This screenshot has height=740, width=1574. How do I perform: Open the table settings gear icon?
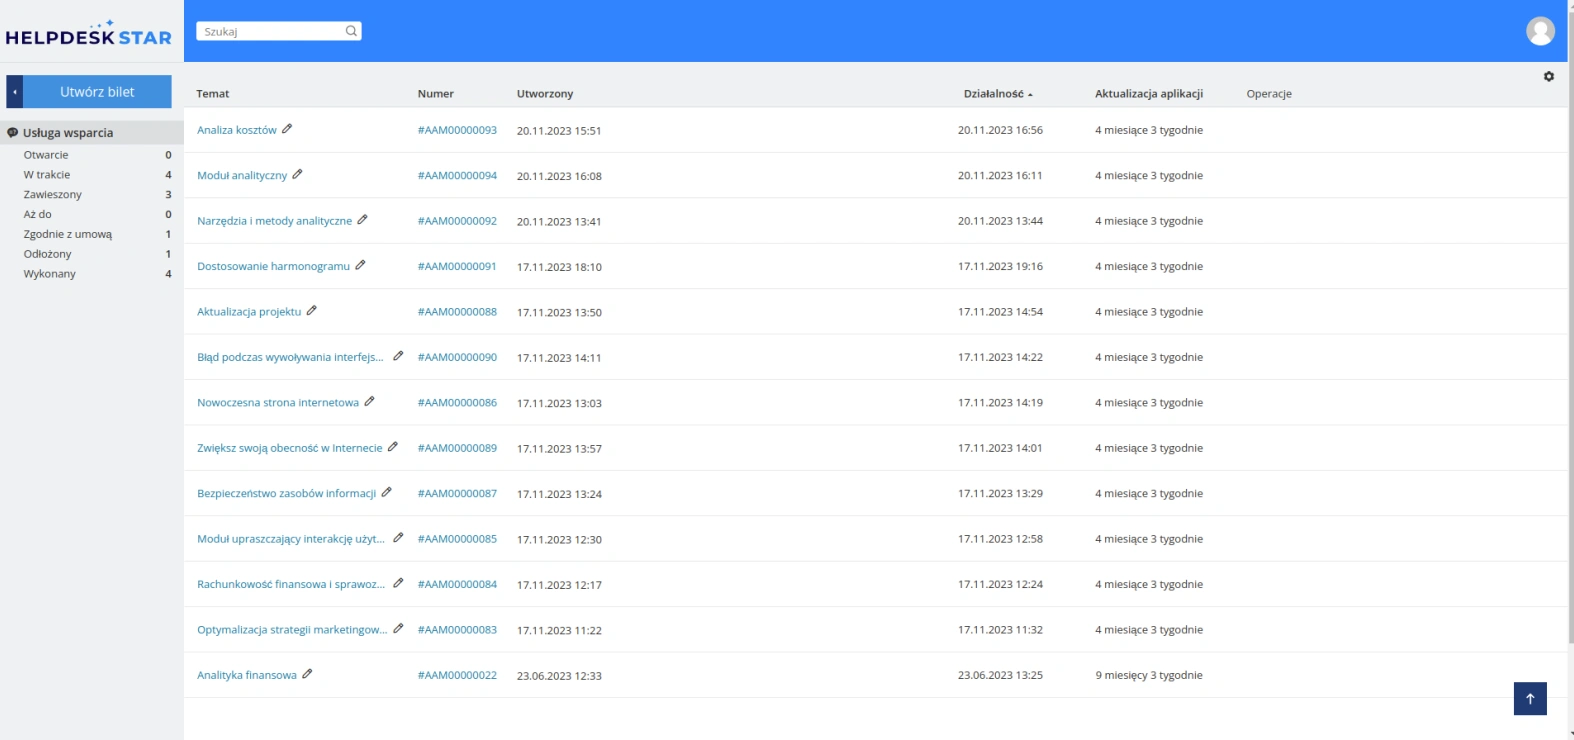pos(1549,76)
